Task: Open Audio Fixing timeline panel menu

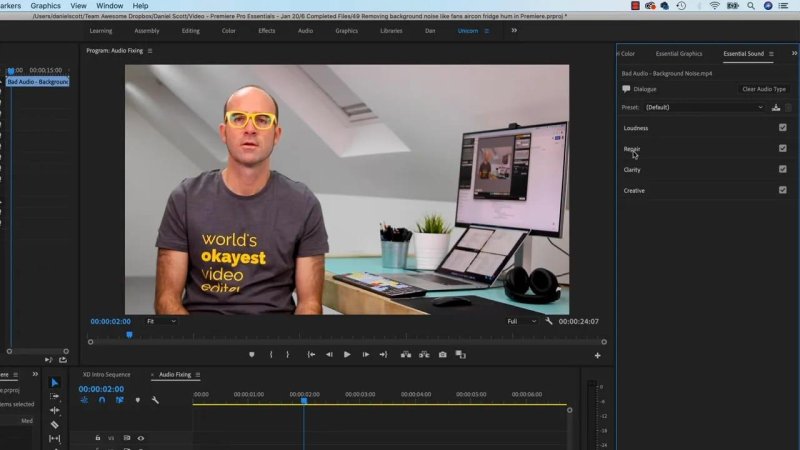Action: [x=198, y=375]
